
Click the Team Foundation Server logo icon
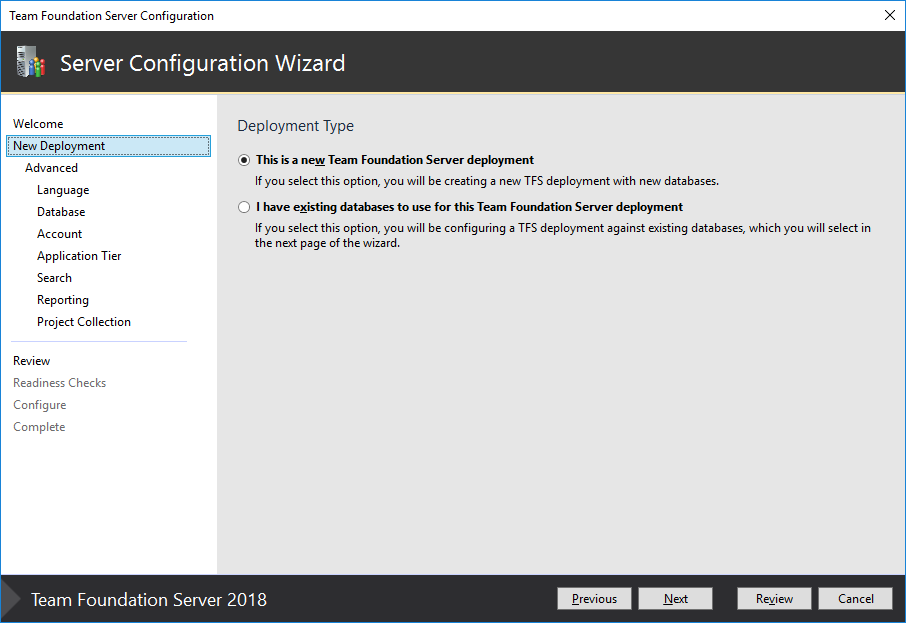[x=29, y=62]
